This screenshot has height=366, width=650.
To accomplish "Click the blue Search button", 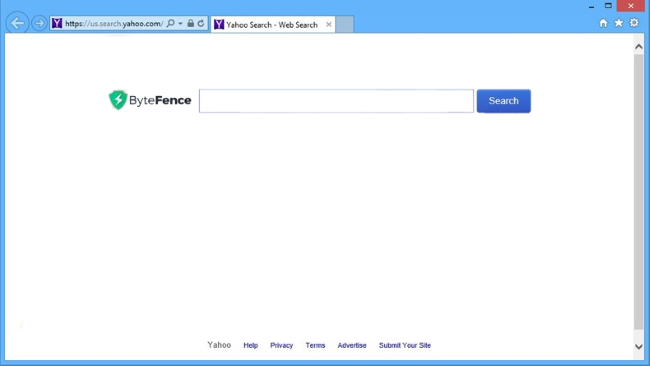I will [503, 101].
